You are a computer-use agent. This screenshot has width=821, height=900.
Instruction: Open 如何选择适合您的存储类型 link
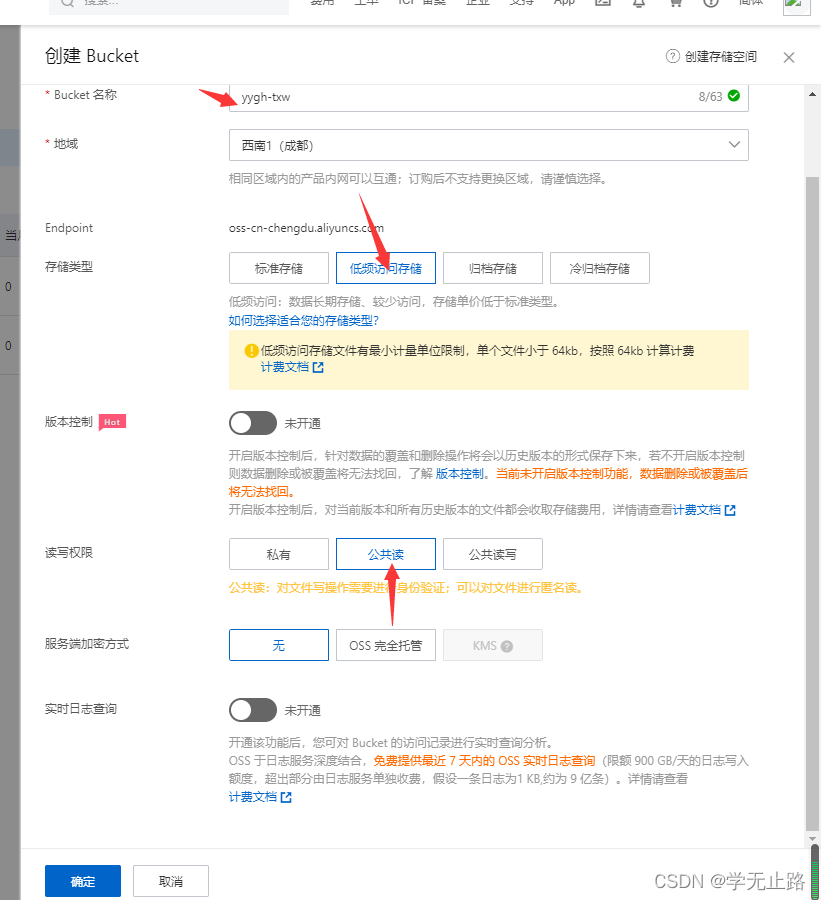(304, 320)
